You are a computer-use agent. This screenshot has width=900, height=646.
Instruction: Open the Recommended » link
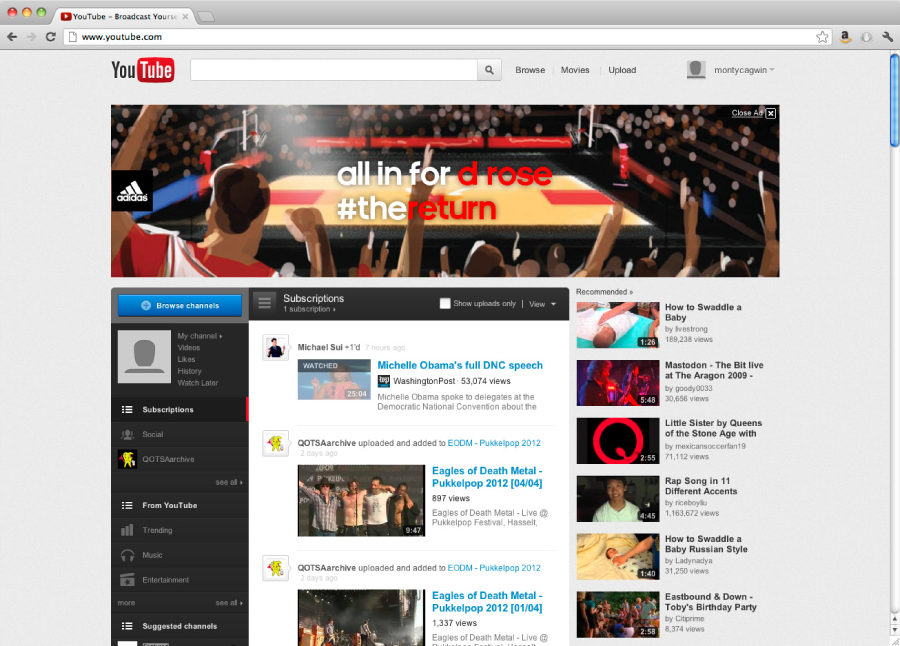coord(604,292)
